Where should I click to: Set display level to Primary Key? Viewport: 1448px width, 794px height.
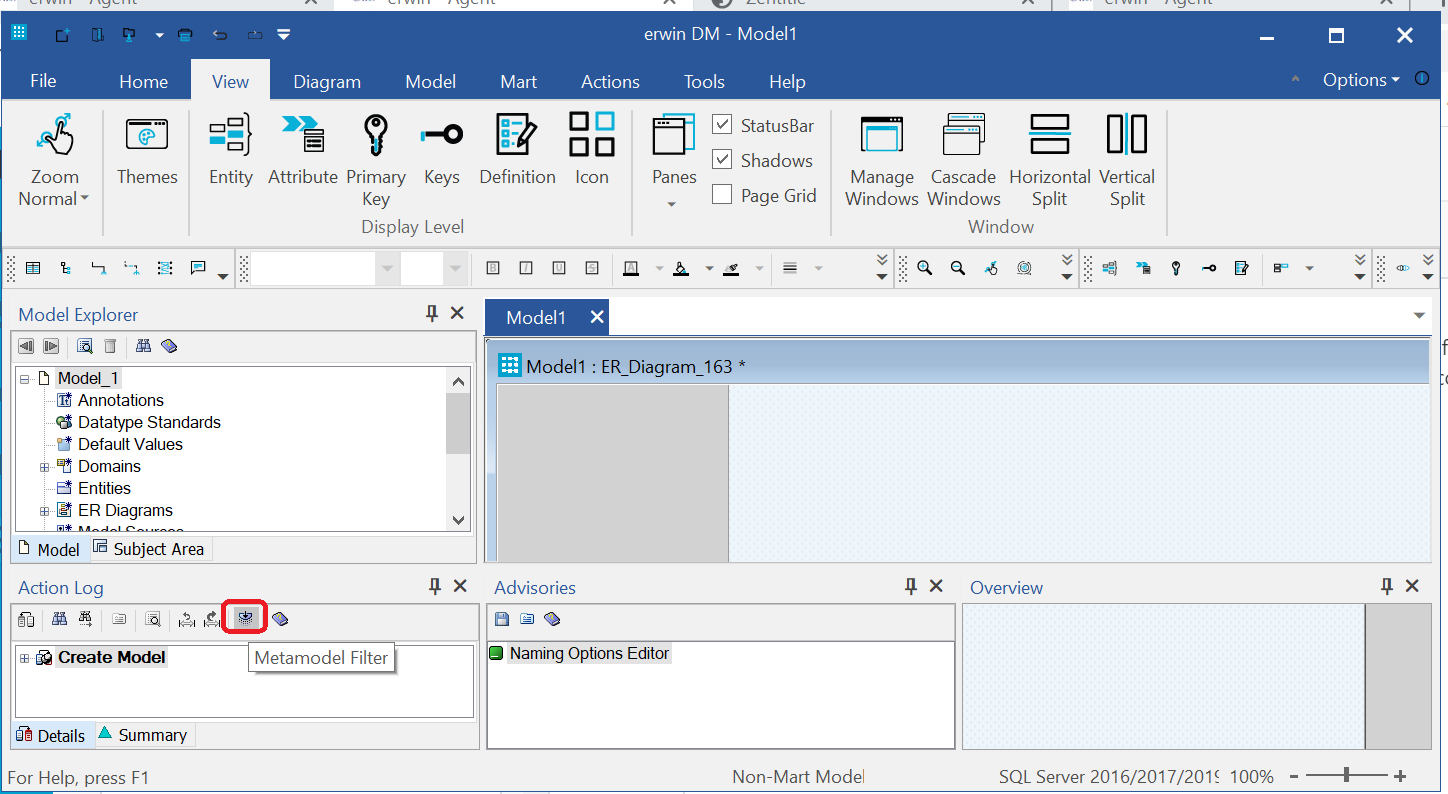click(x=376, y=158)
